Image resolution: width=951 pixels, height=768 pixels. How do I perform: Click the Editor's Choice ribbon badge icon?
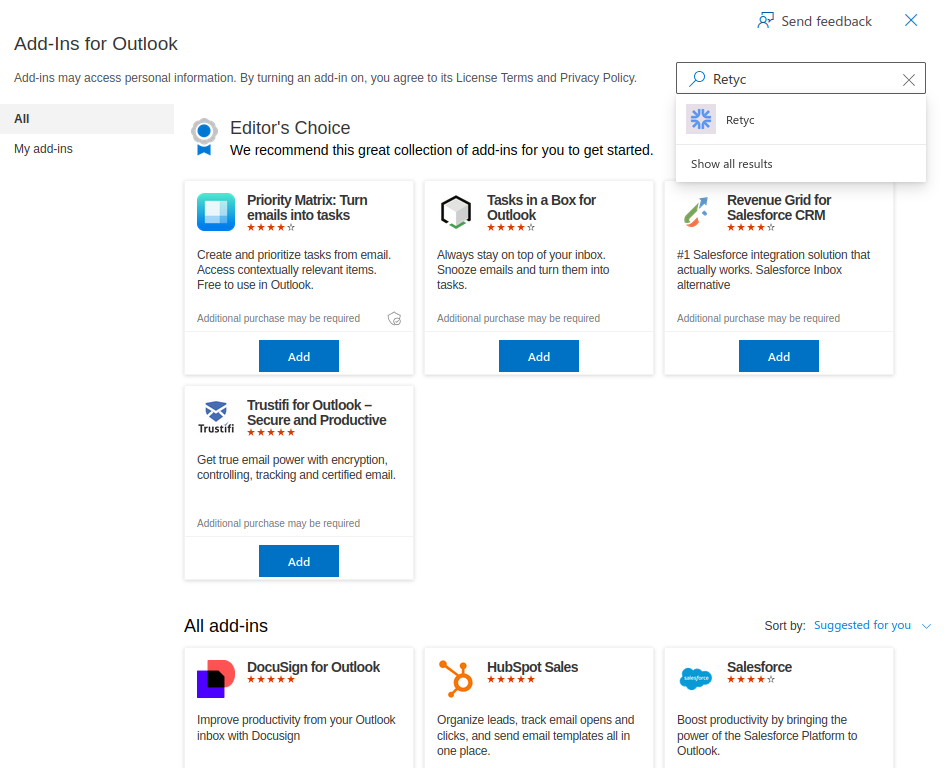click(204, 137)
